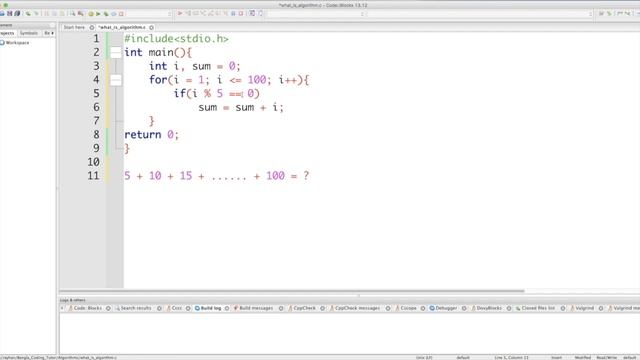
Task: Close the Start here tab
Action: click(91, 27)
